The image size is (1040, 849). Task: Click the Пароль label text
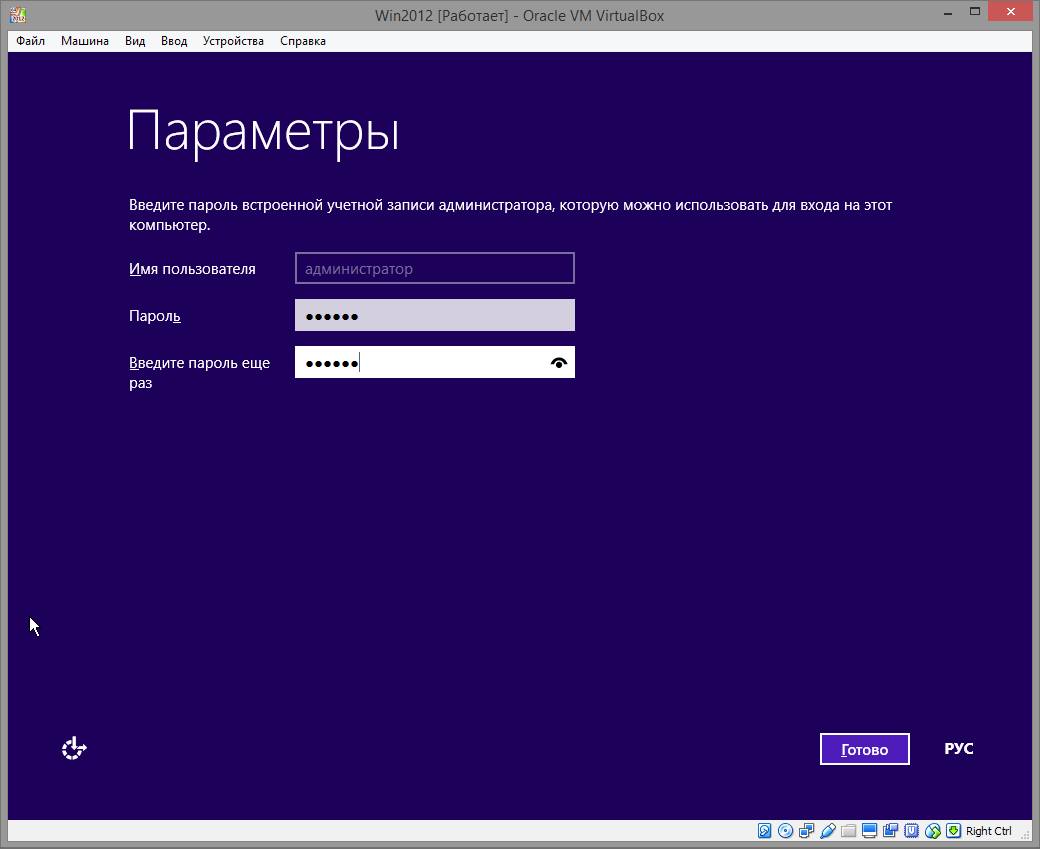(x=155, y=316)
